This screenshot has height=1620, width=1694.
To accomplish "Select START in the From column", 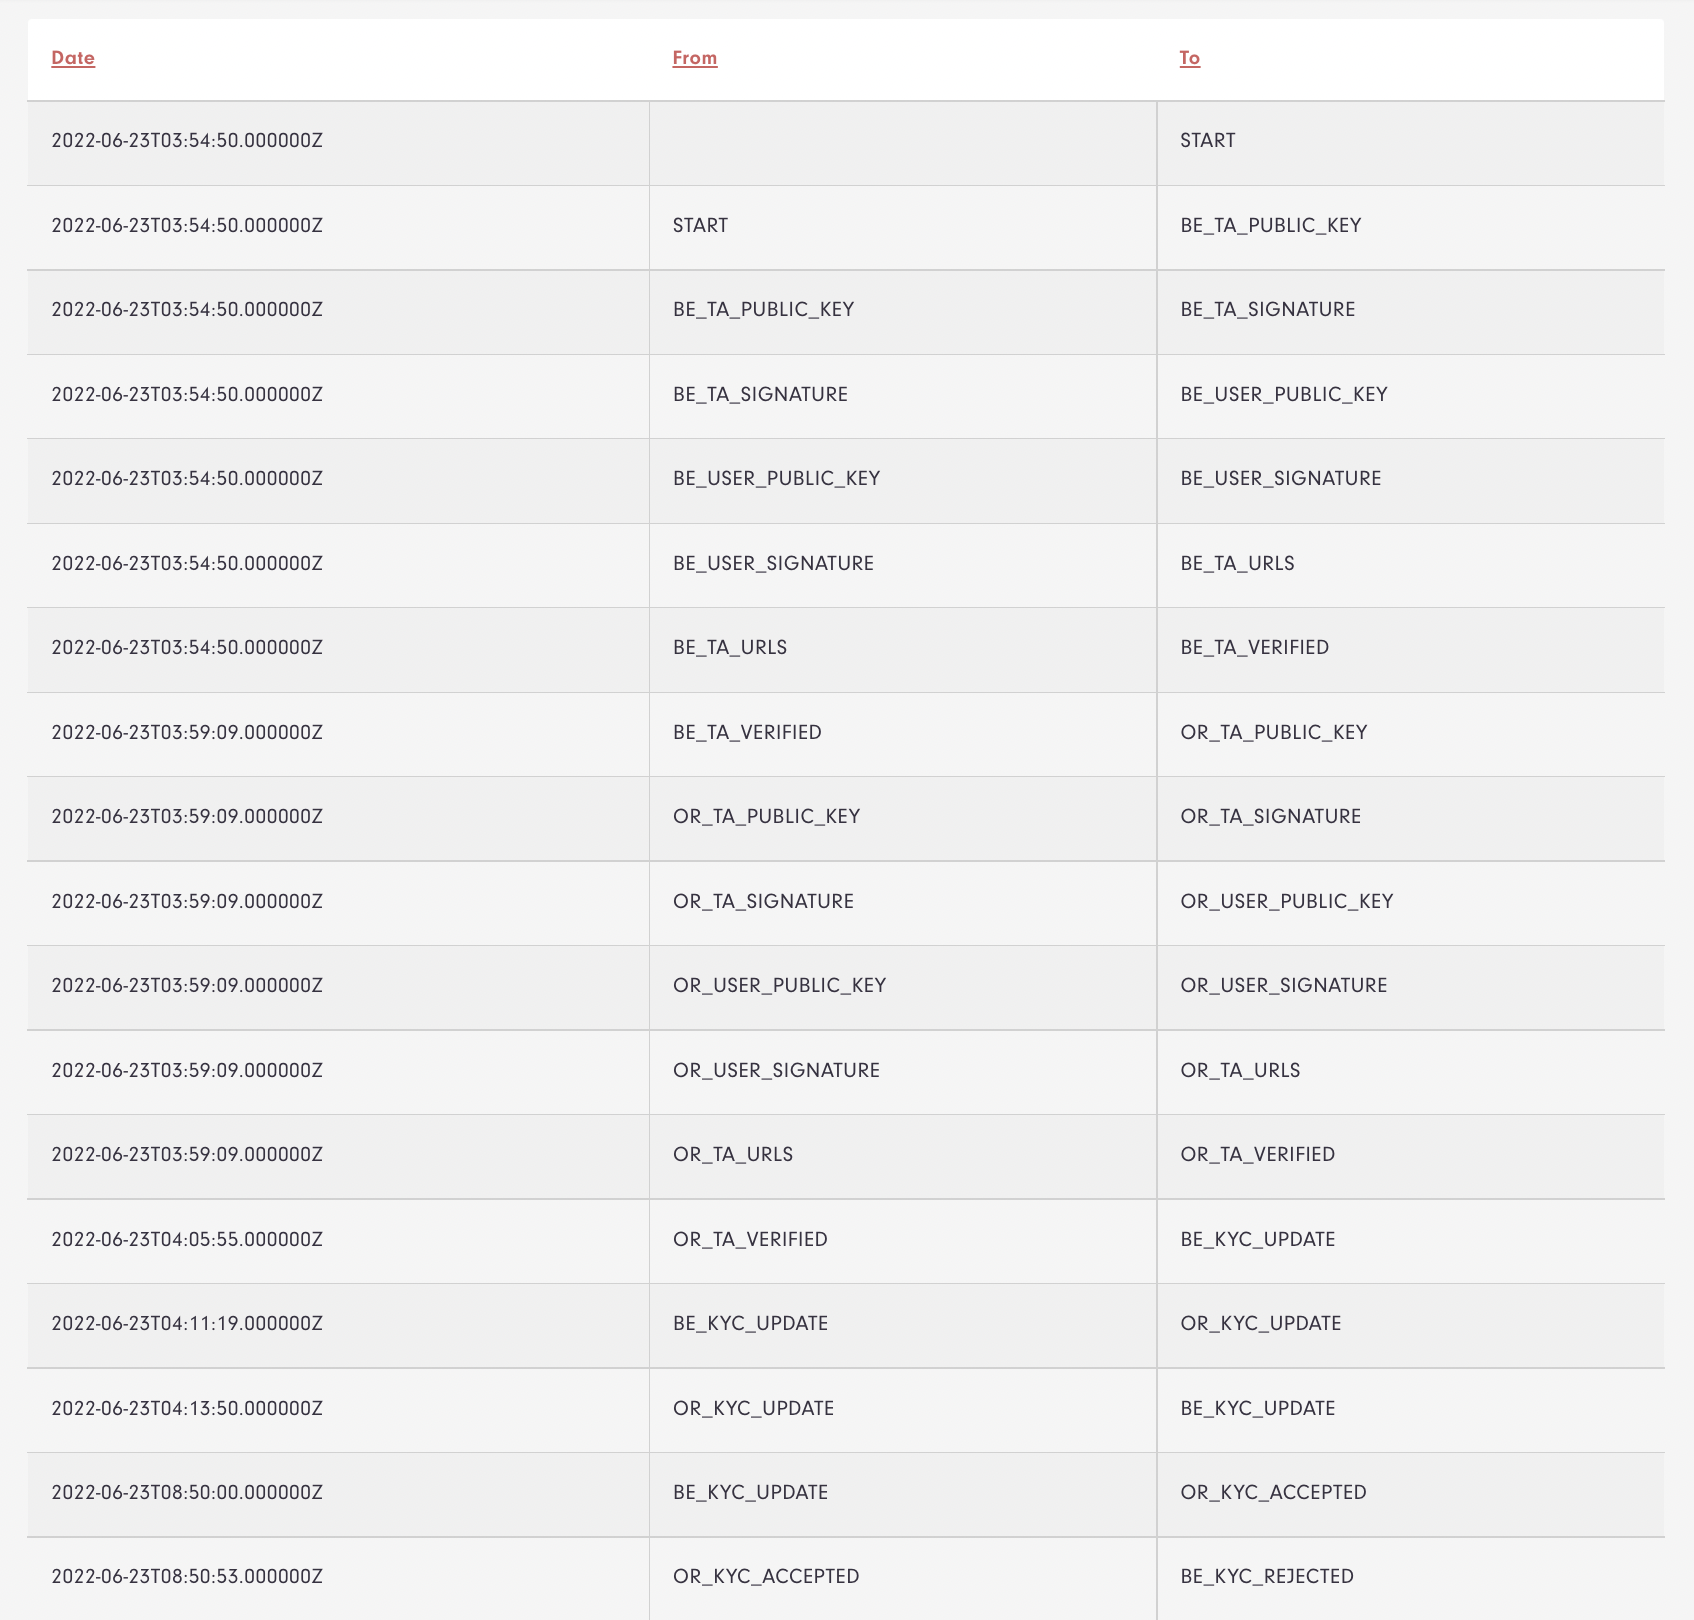I will coord(701,225).
